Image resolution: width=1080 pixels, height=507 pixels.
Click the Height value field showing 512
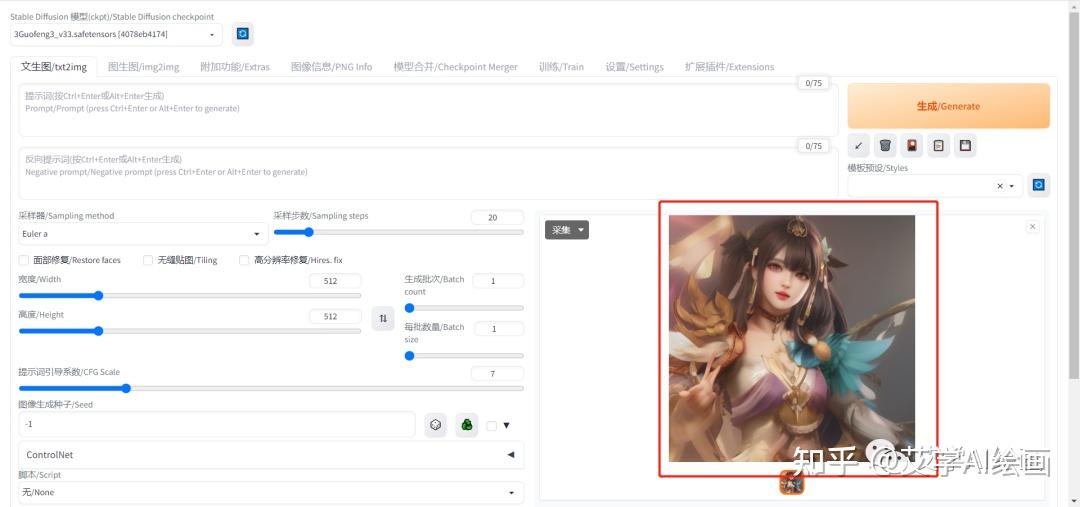point(335,316)
